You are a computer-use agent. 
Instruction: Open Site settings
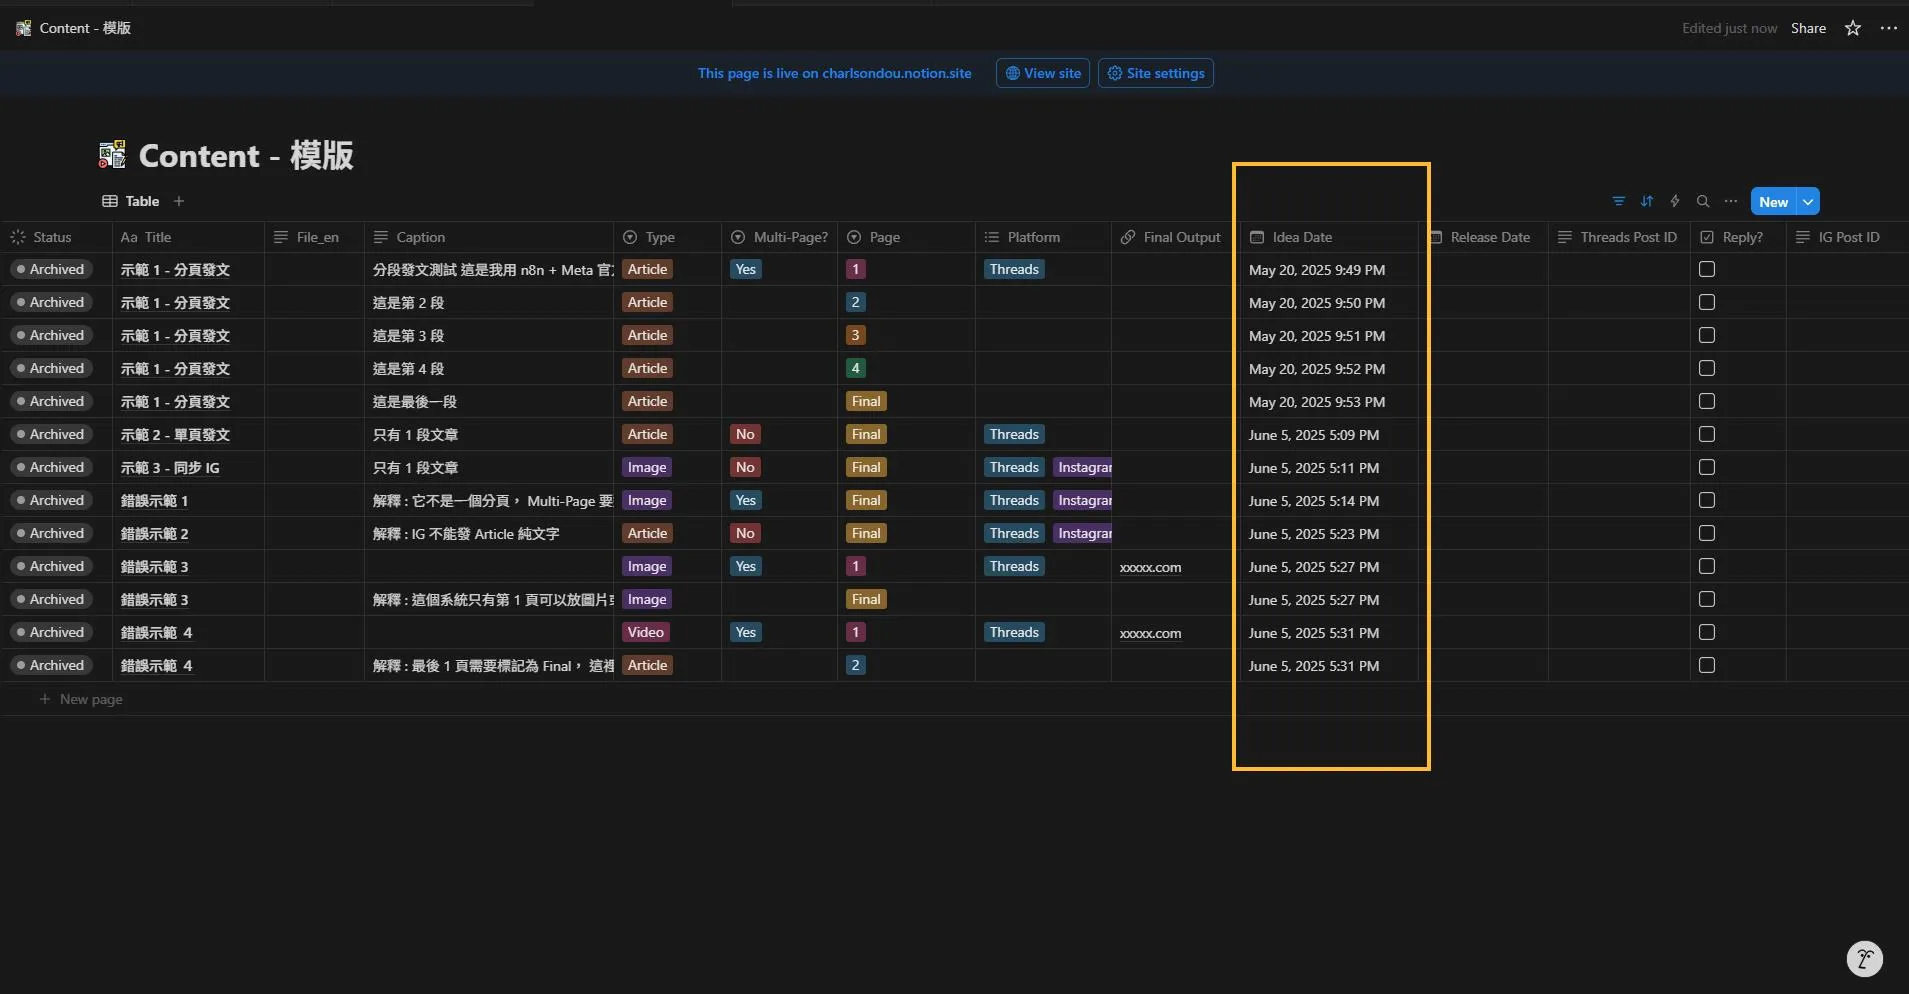click(x=1155, y=73)
